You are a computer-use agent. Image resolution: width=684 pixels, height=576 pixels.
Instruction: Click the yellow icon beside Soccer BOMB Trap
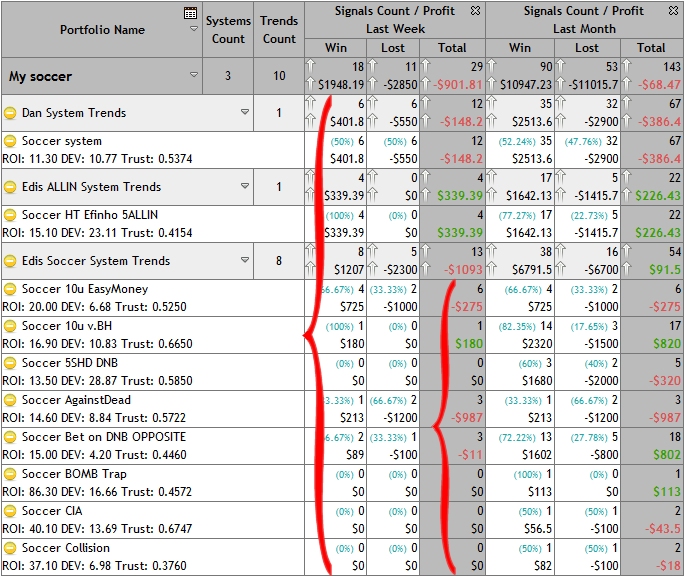click(11, 474)
